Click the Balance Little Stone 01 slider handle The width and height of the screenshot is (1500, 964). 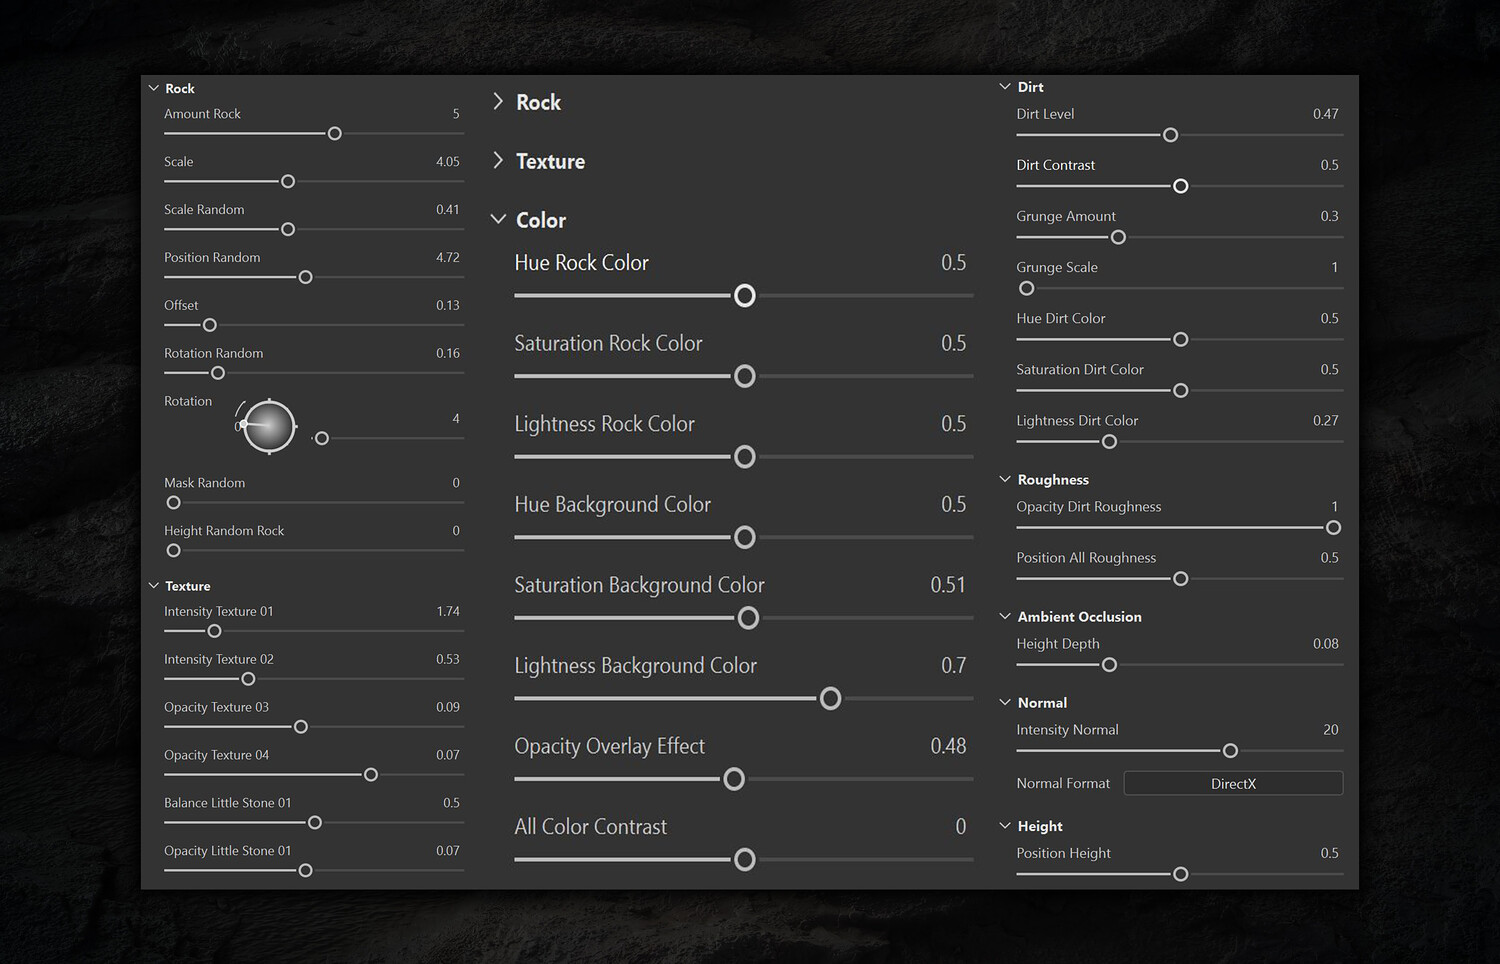pos(315,822)
